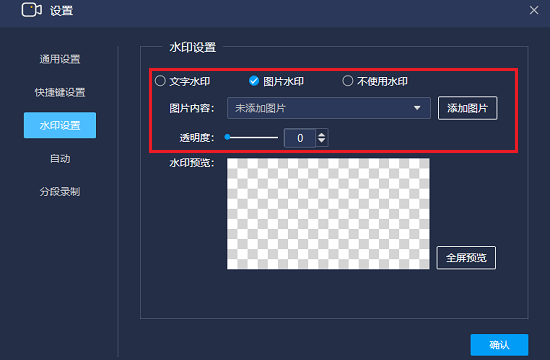Select the 图片水印 radio option
This screenshot has width=550, height=360.
point(254,81)
